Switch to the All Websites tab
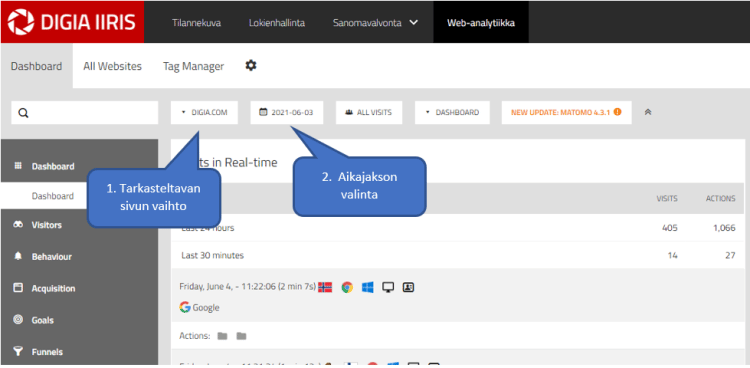The height and width of the screenshot is (368, 750). point(112,66)
